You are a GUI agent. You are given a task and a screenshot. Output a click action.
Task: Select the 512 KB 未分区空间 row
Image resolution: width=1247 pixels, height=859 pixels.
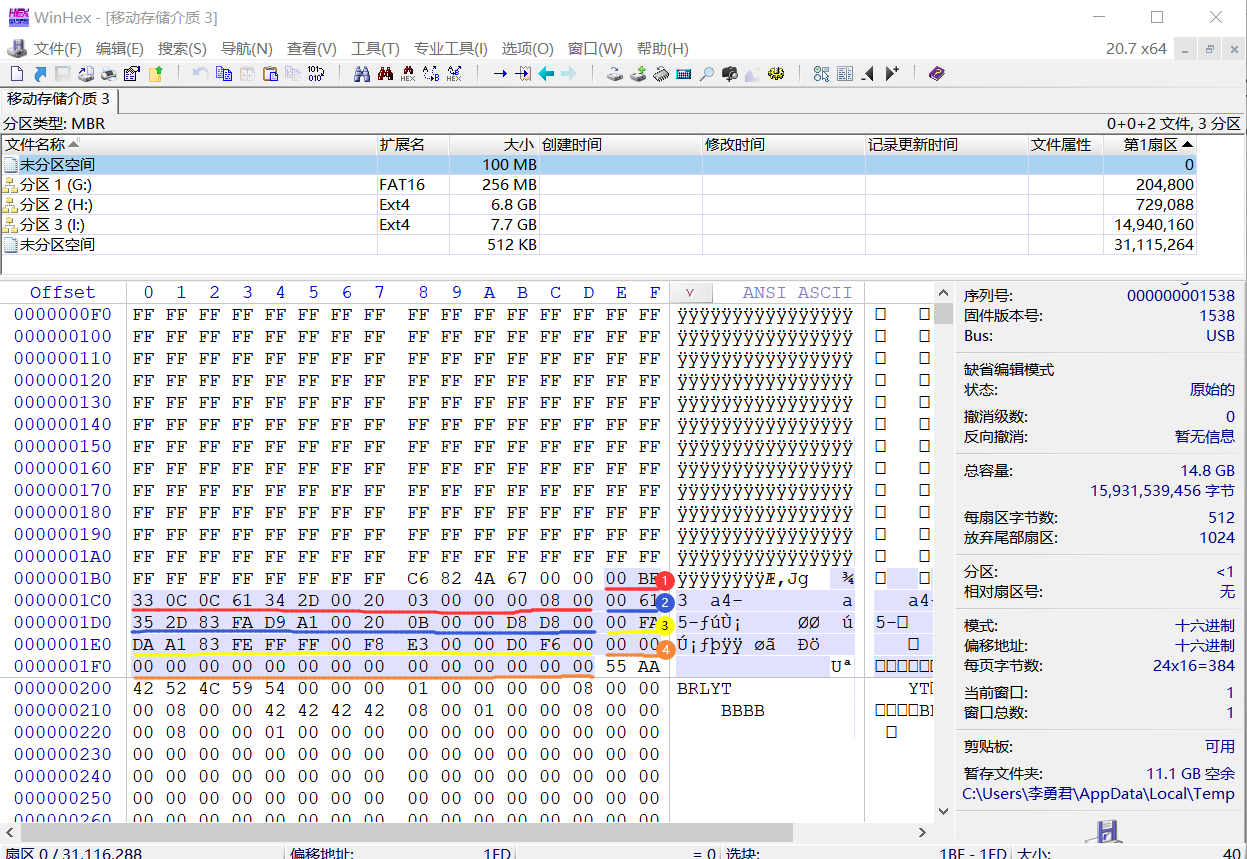[598, 245]
